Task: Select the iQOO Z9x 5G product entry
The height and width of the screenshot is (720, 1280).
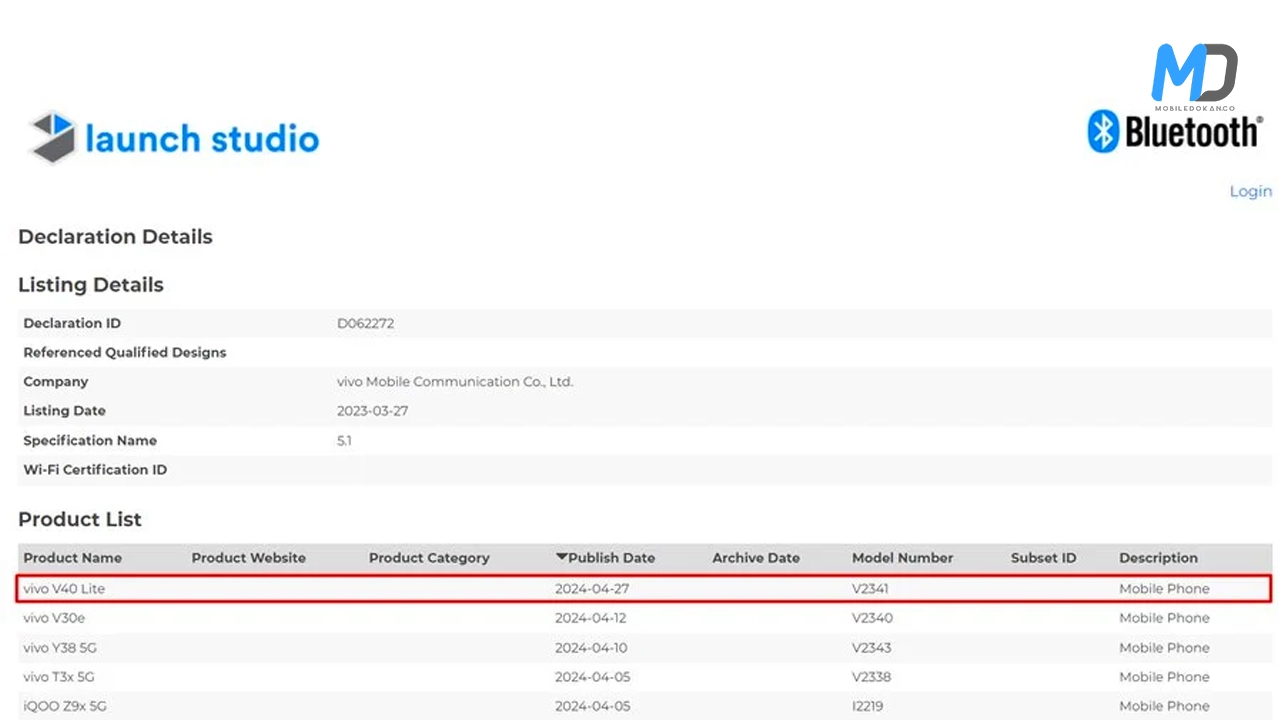Action: point(64,706)
